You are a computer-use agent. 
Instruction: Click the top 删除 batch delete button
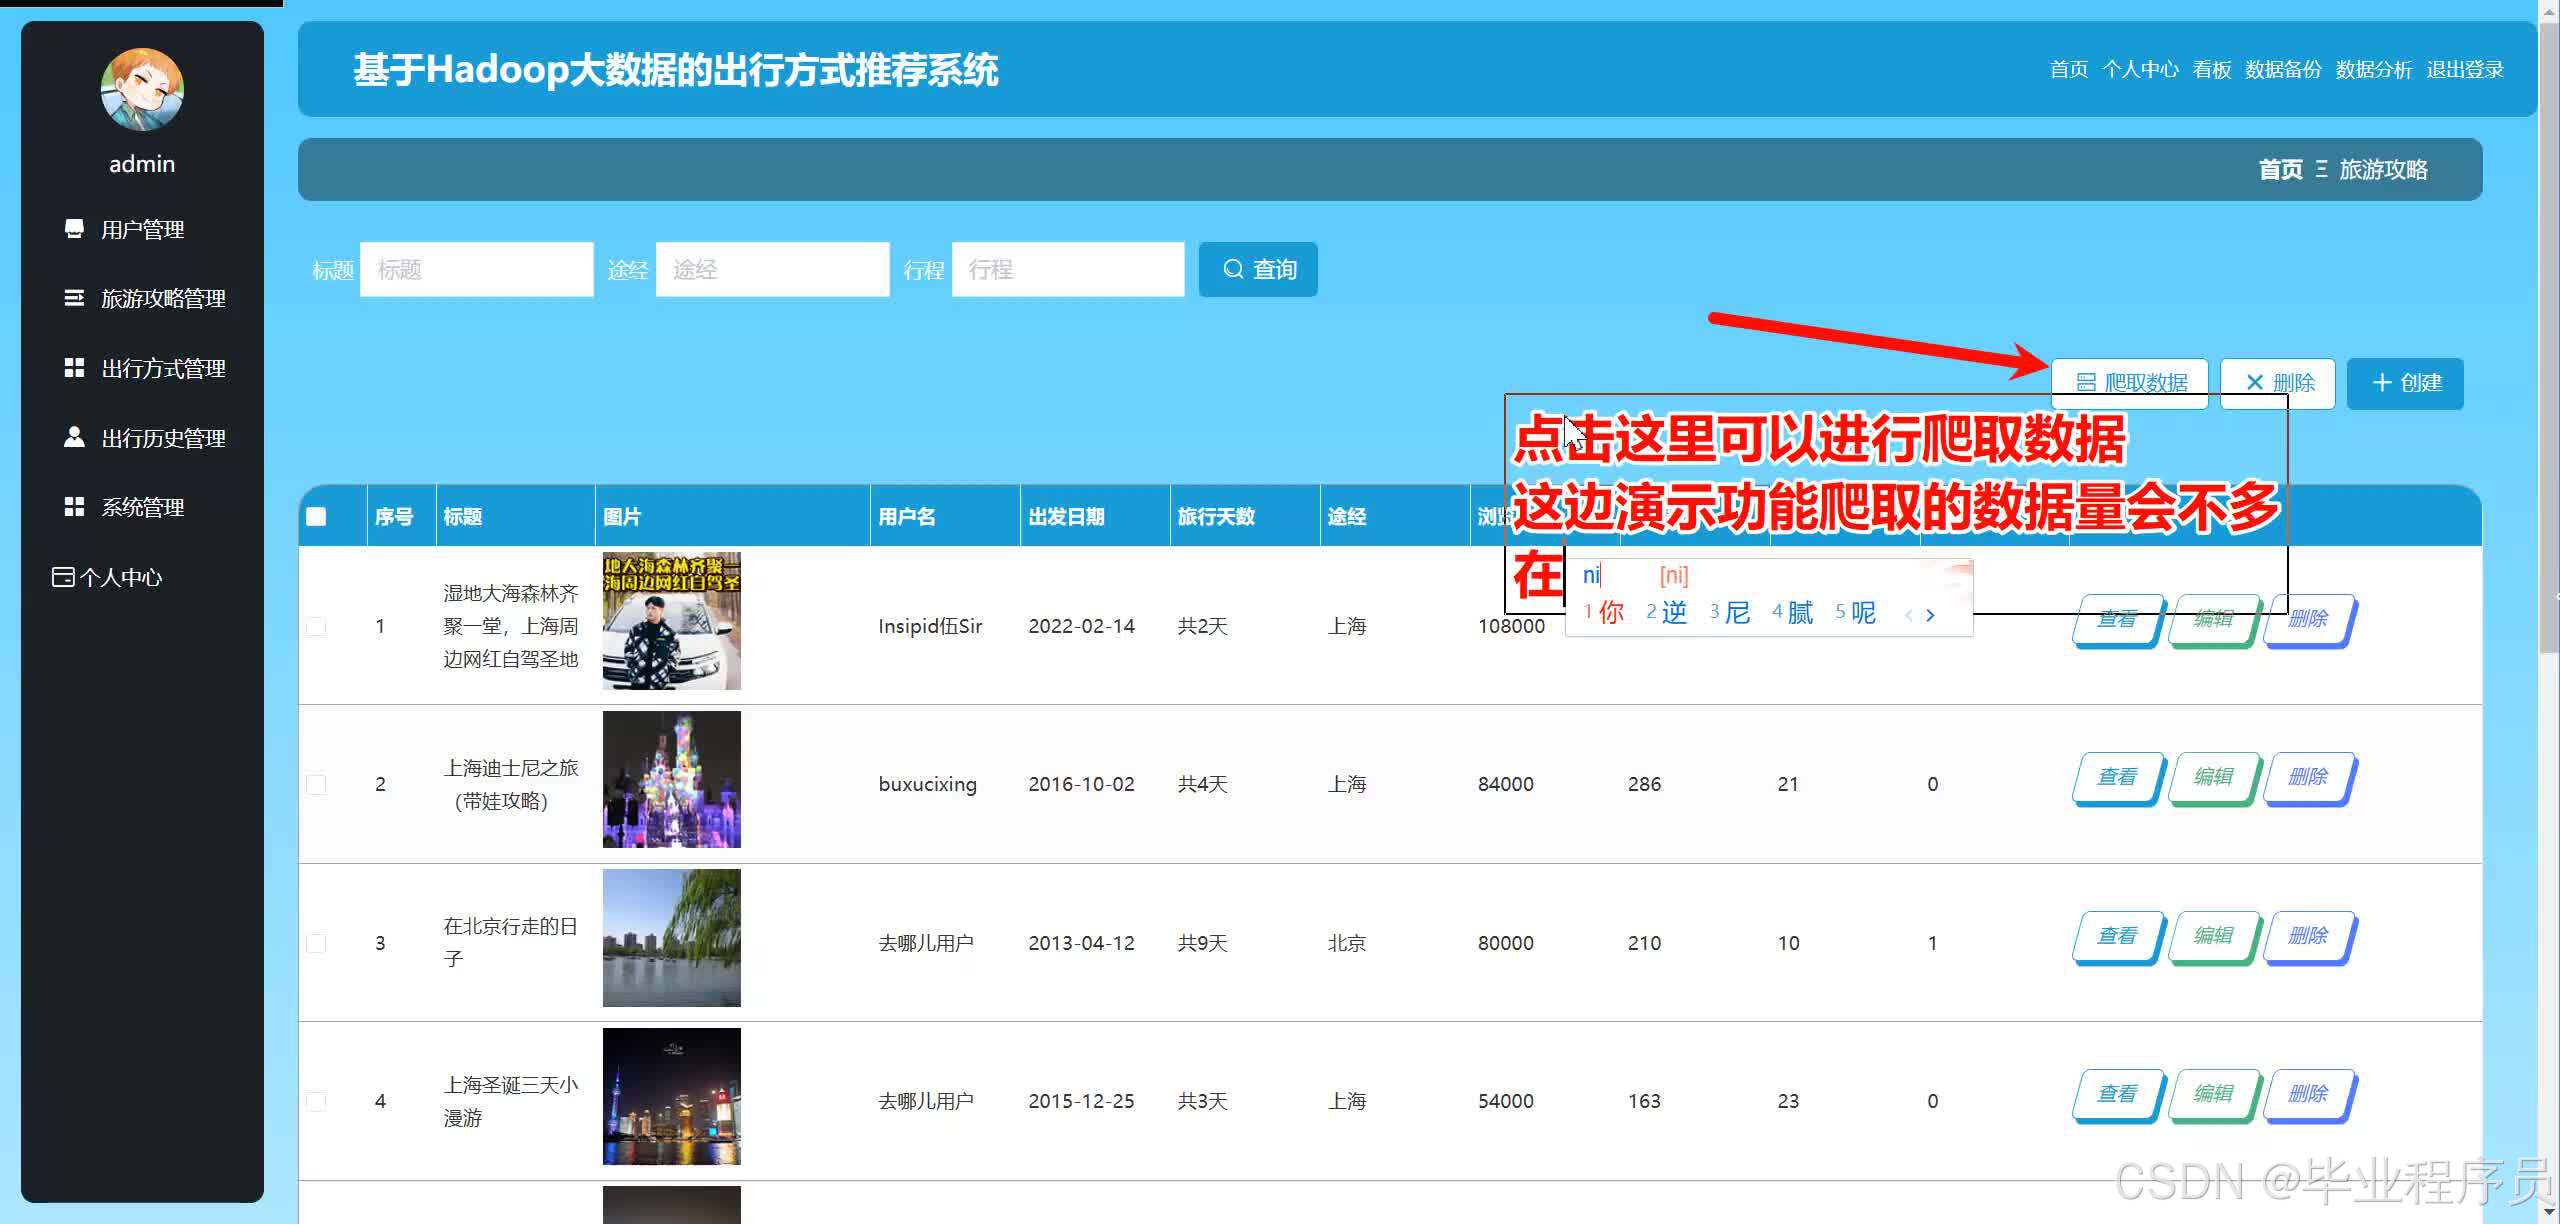2278,383
